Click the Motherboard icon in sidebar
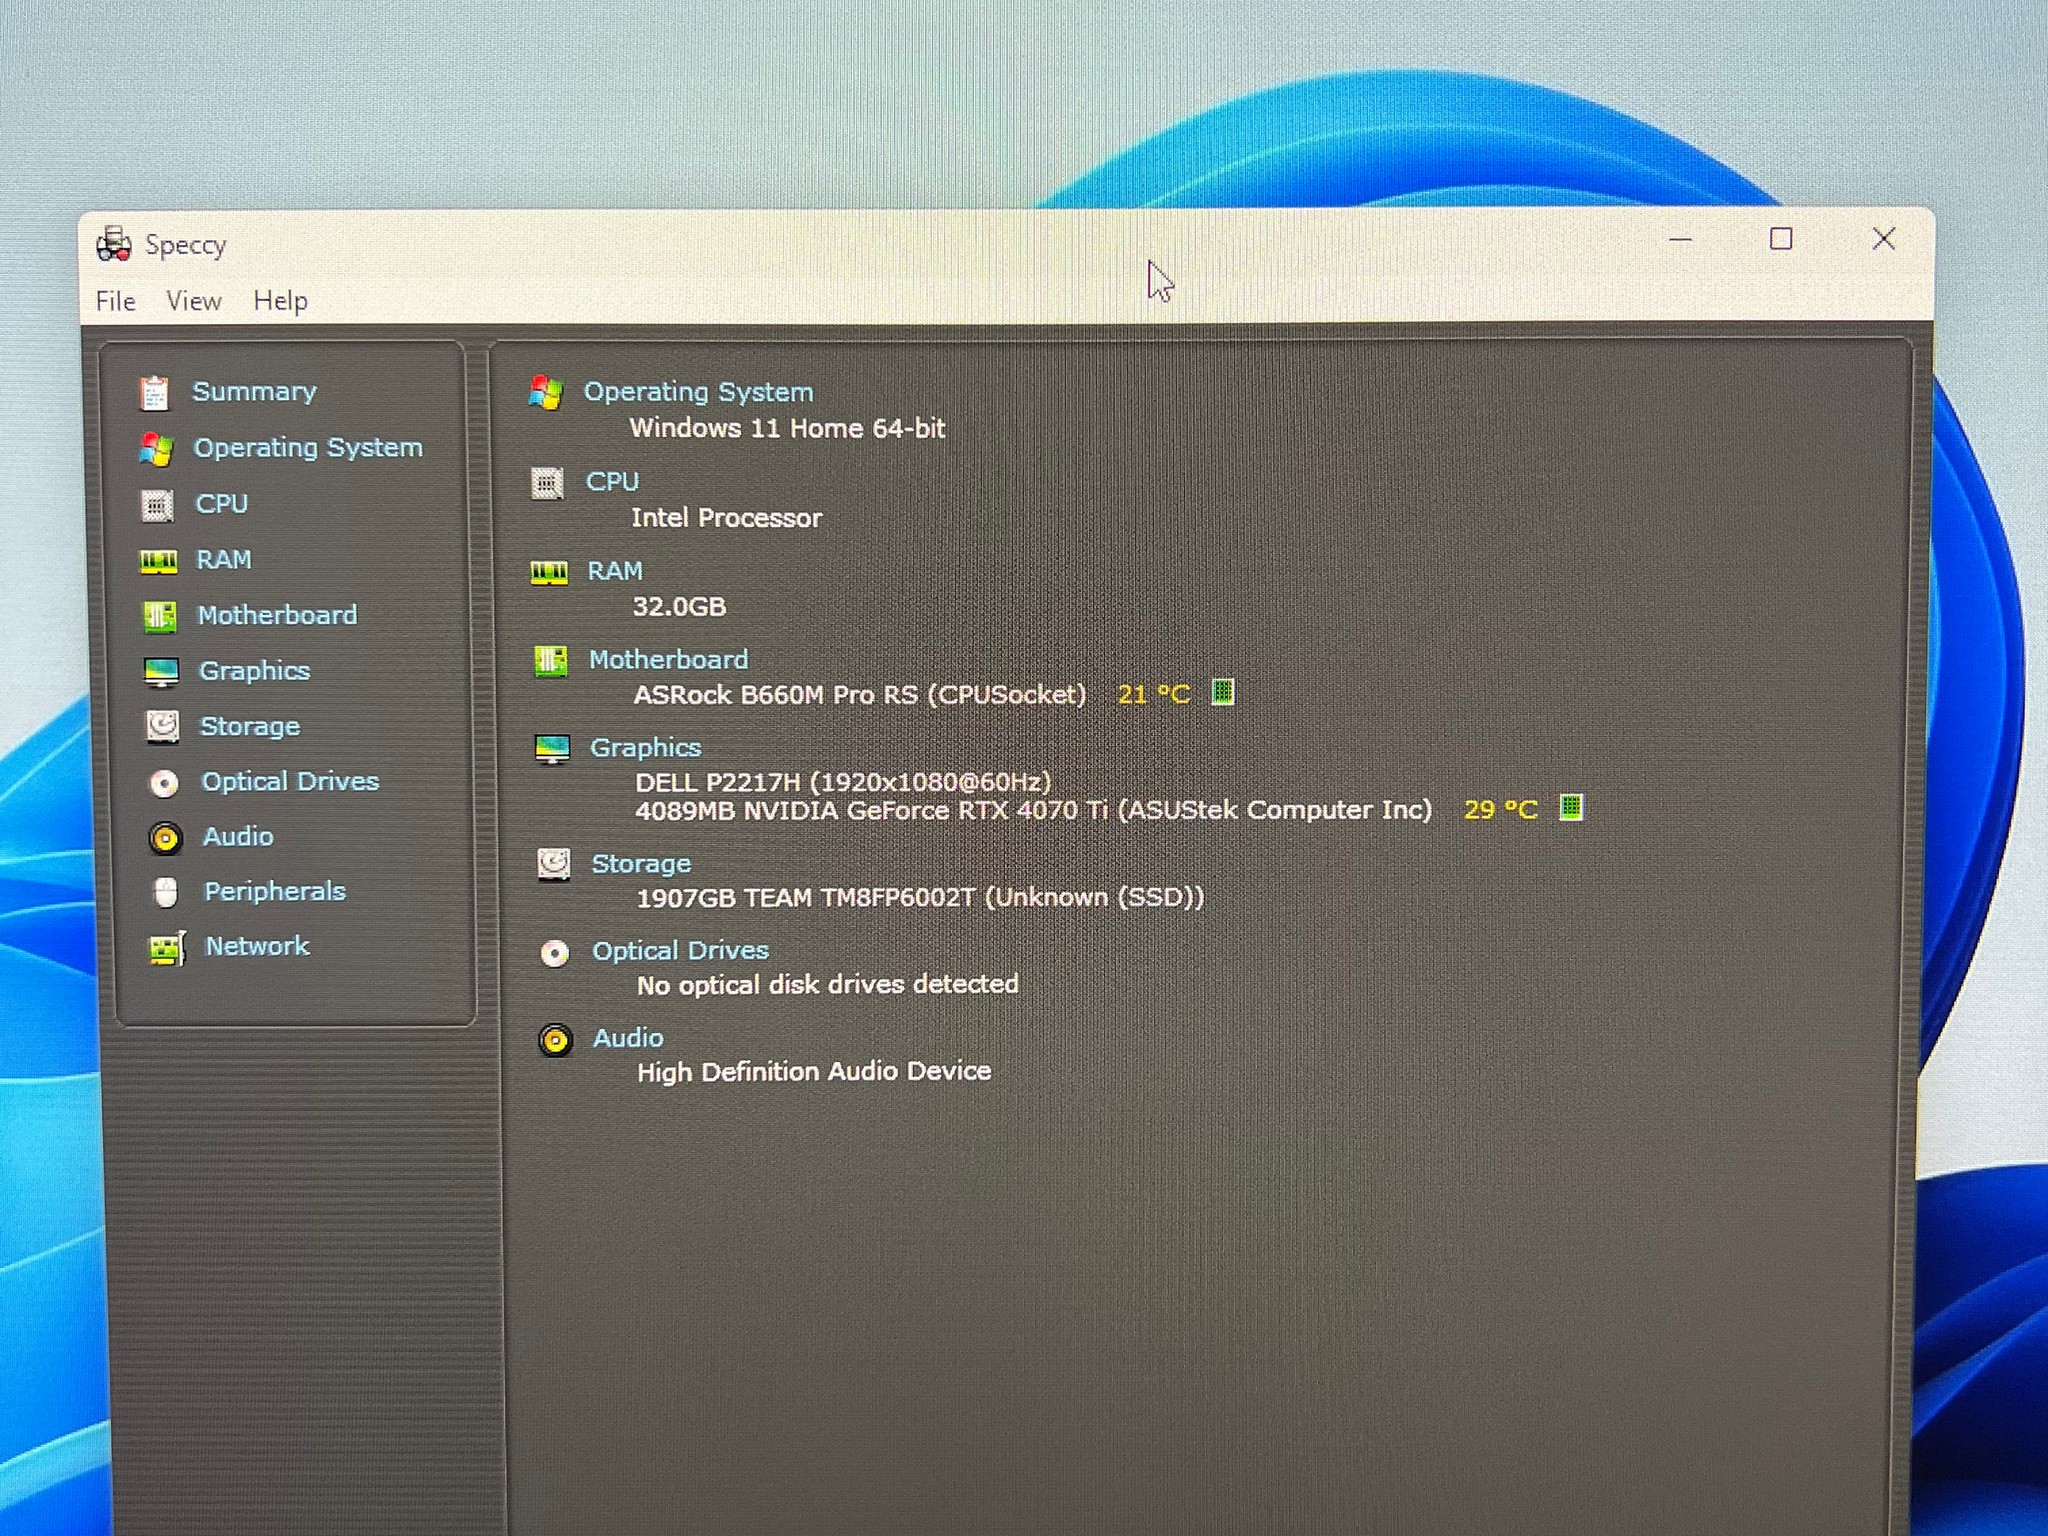Image resolution: width=2048 pixels, height=1536 pixels. 159,616
